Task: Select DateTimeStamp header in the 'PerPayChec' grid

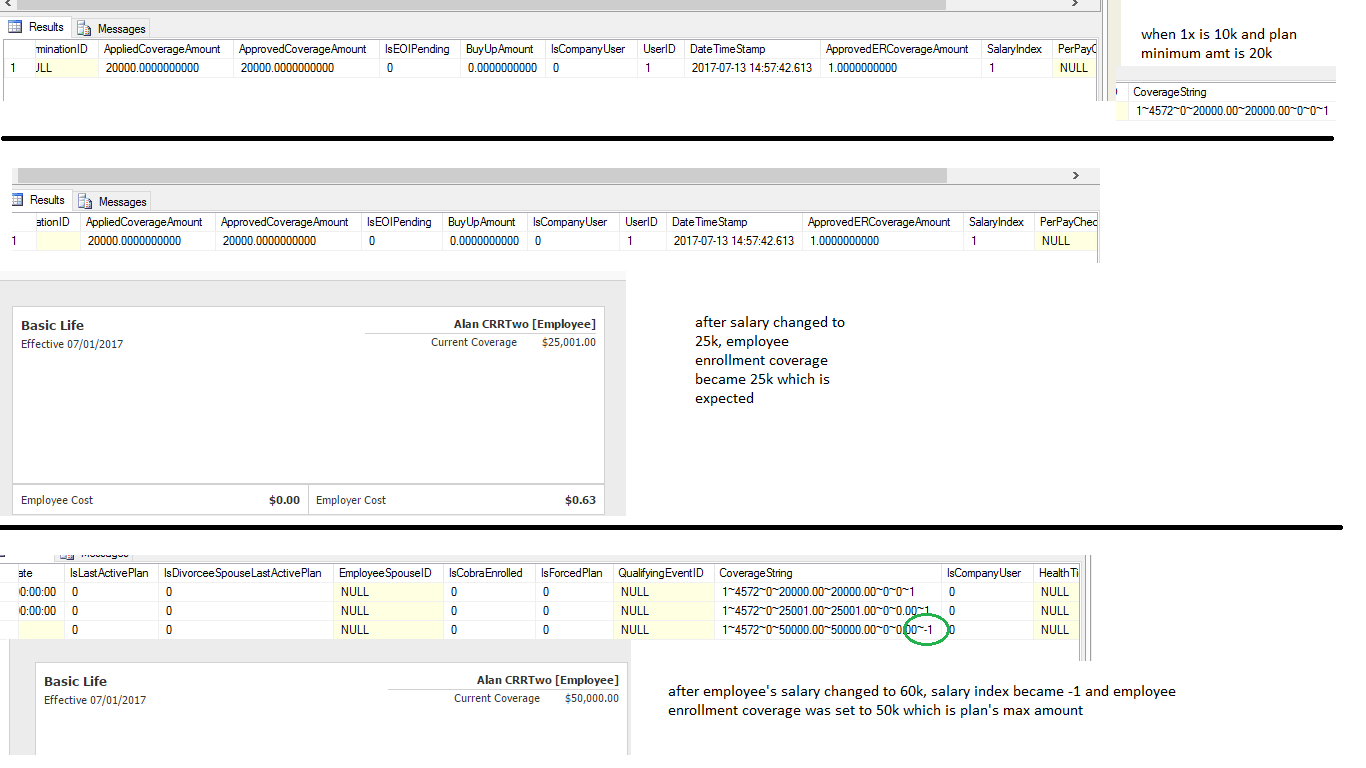Action: [x=733, y=222]
